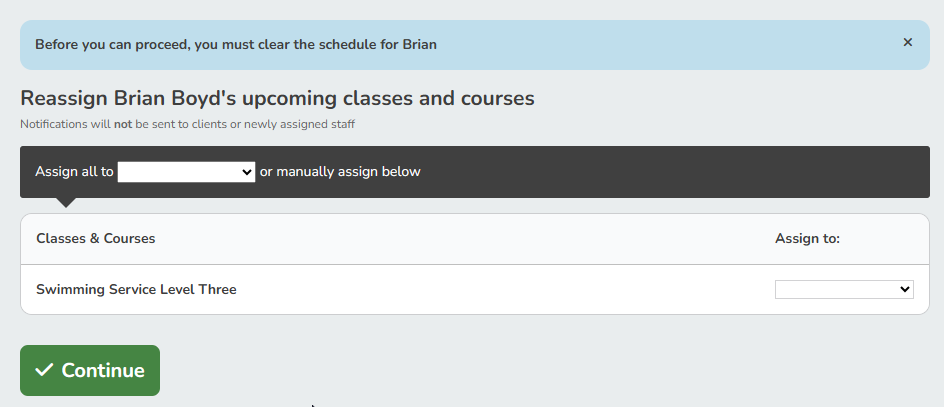Screen dimensions: 944x407
Task: Click the 'Classes & Courses' column header
Action: coord(95,239)
